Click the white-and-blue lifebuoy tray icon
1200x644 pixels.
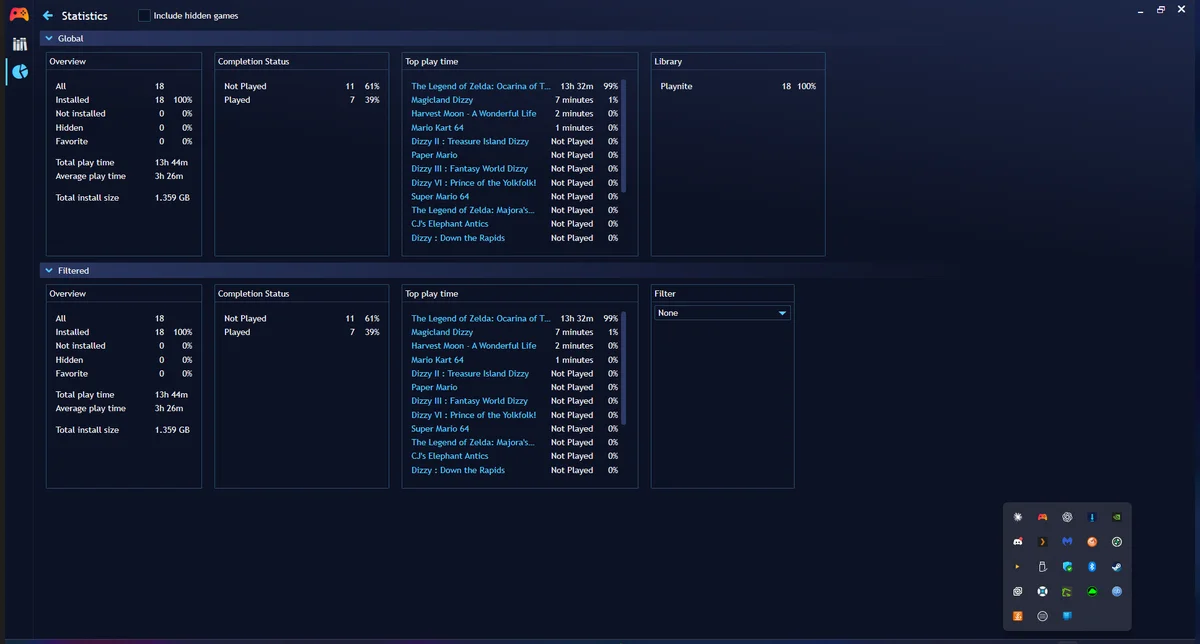point(1042,591)
